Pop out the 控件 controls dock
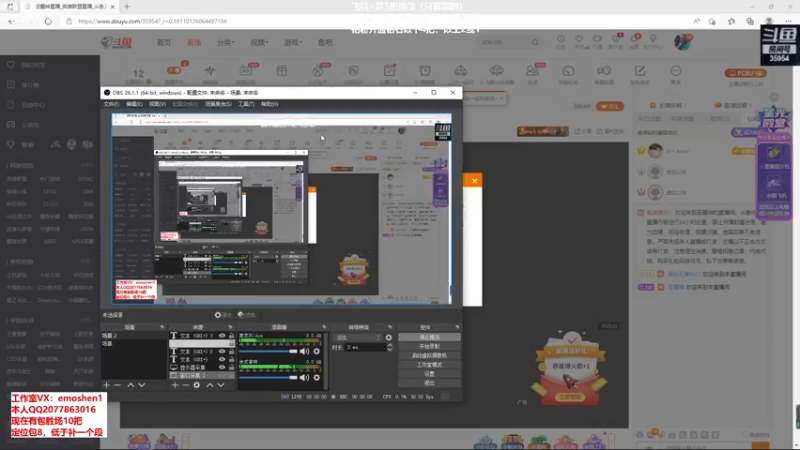 click(x=457, y=327)
